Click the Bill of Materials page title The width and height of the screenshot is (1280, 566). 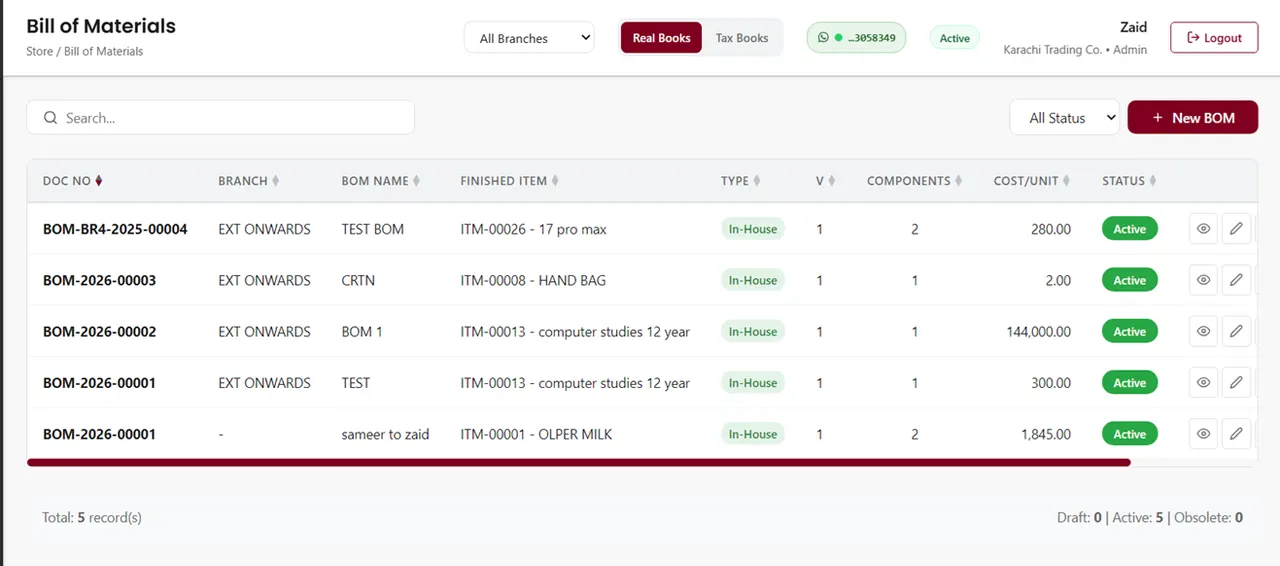click(101, 26)
